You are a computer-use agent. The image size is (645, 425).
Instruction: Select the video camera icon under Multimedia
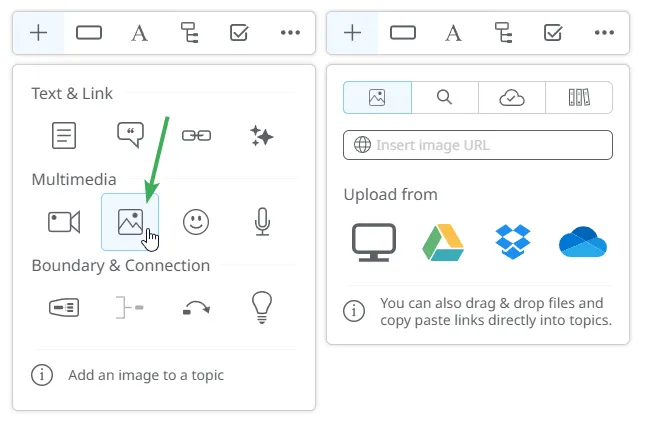(64, 222)
